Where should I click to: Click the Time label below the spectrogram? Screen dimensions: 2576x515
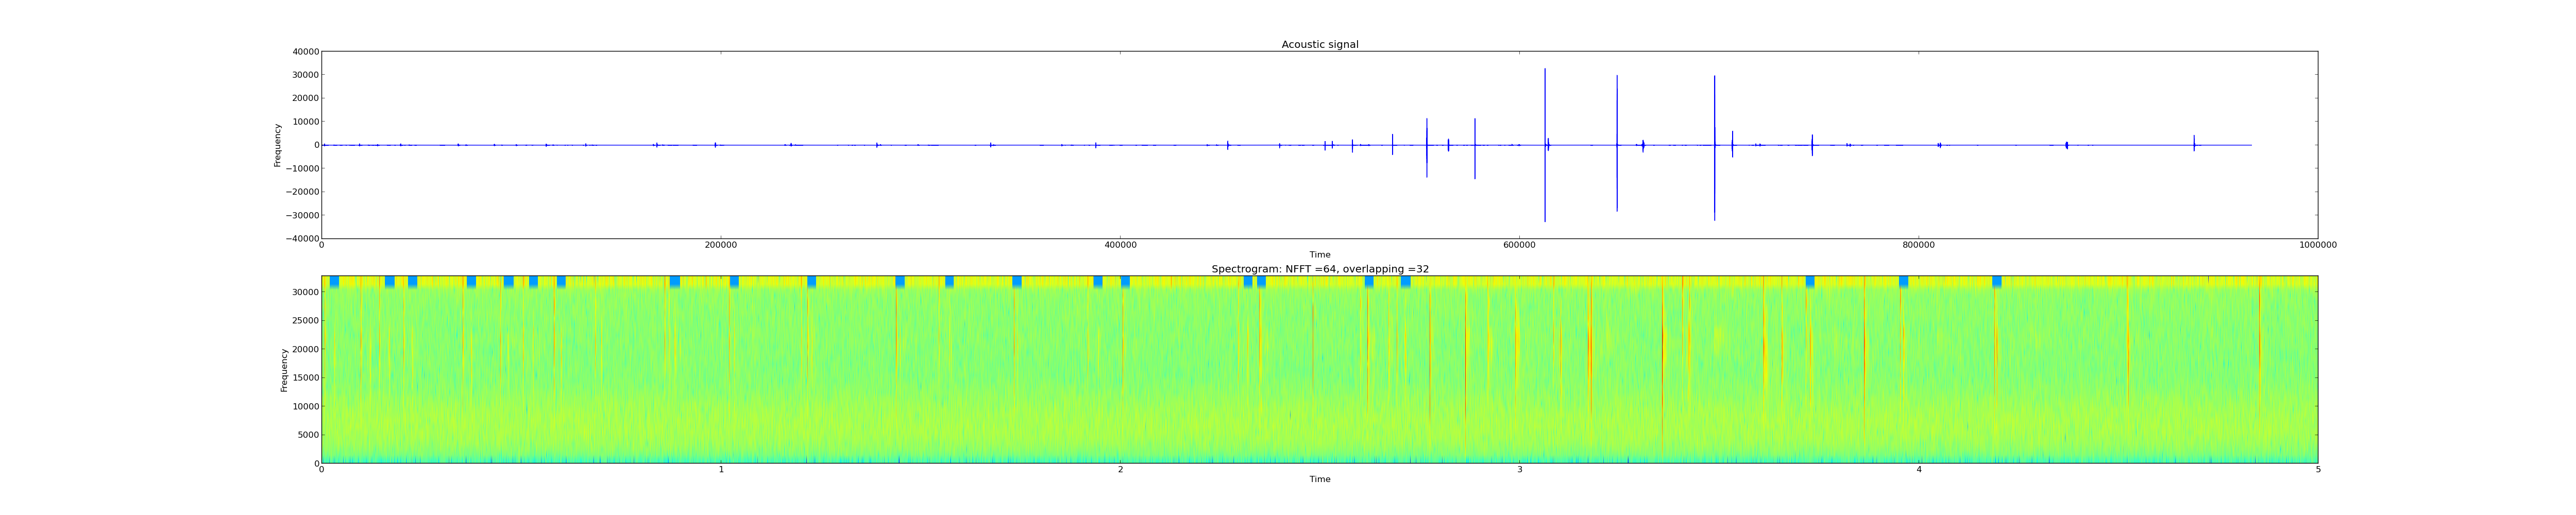click(1319, 479)
